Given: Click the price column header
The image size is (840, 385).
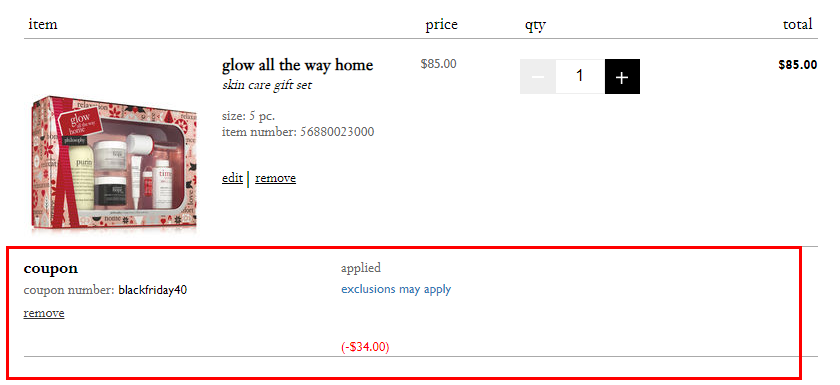Looking at the screenshot, I should coord(442,25).
